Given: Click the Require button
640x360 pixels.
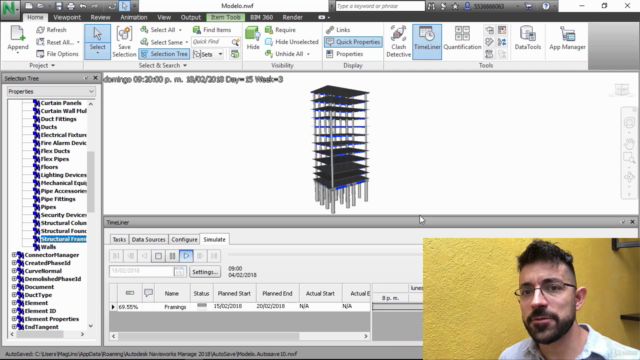Looking at the screenshot, I should click(280, 30).
